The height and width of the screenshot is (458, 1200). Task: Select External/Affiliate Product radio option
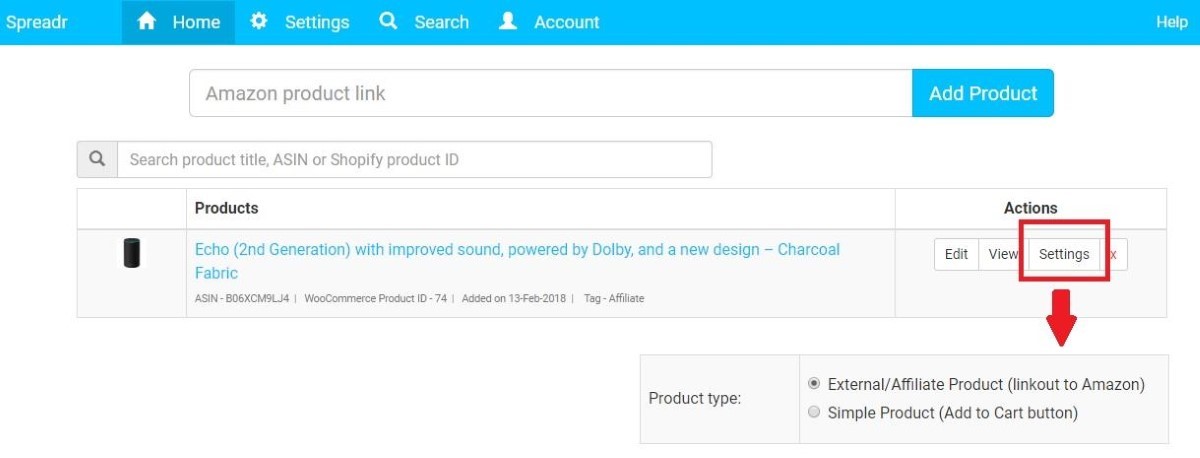pos(814,384)
